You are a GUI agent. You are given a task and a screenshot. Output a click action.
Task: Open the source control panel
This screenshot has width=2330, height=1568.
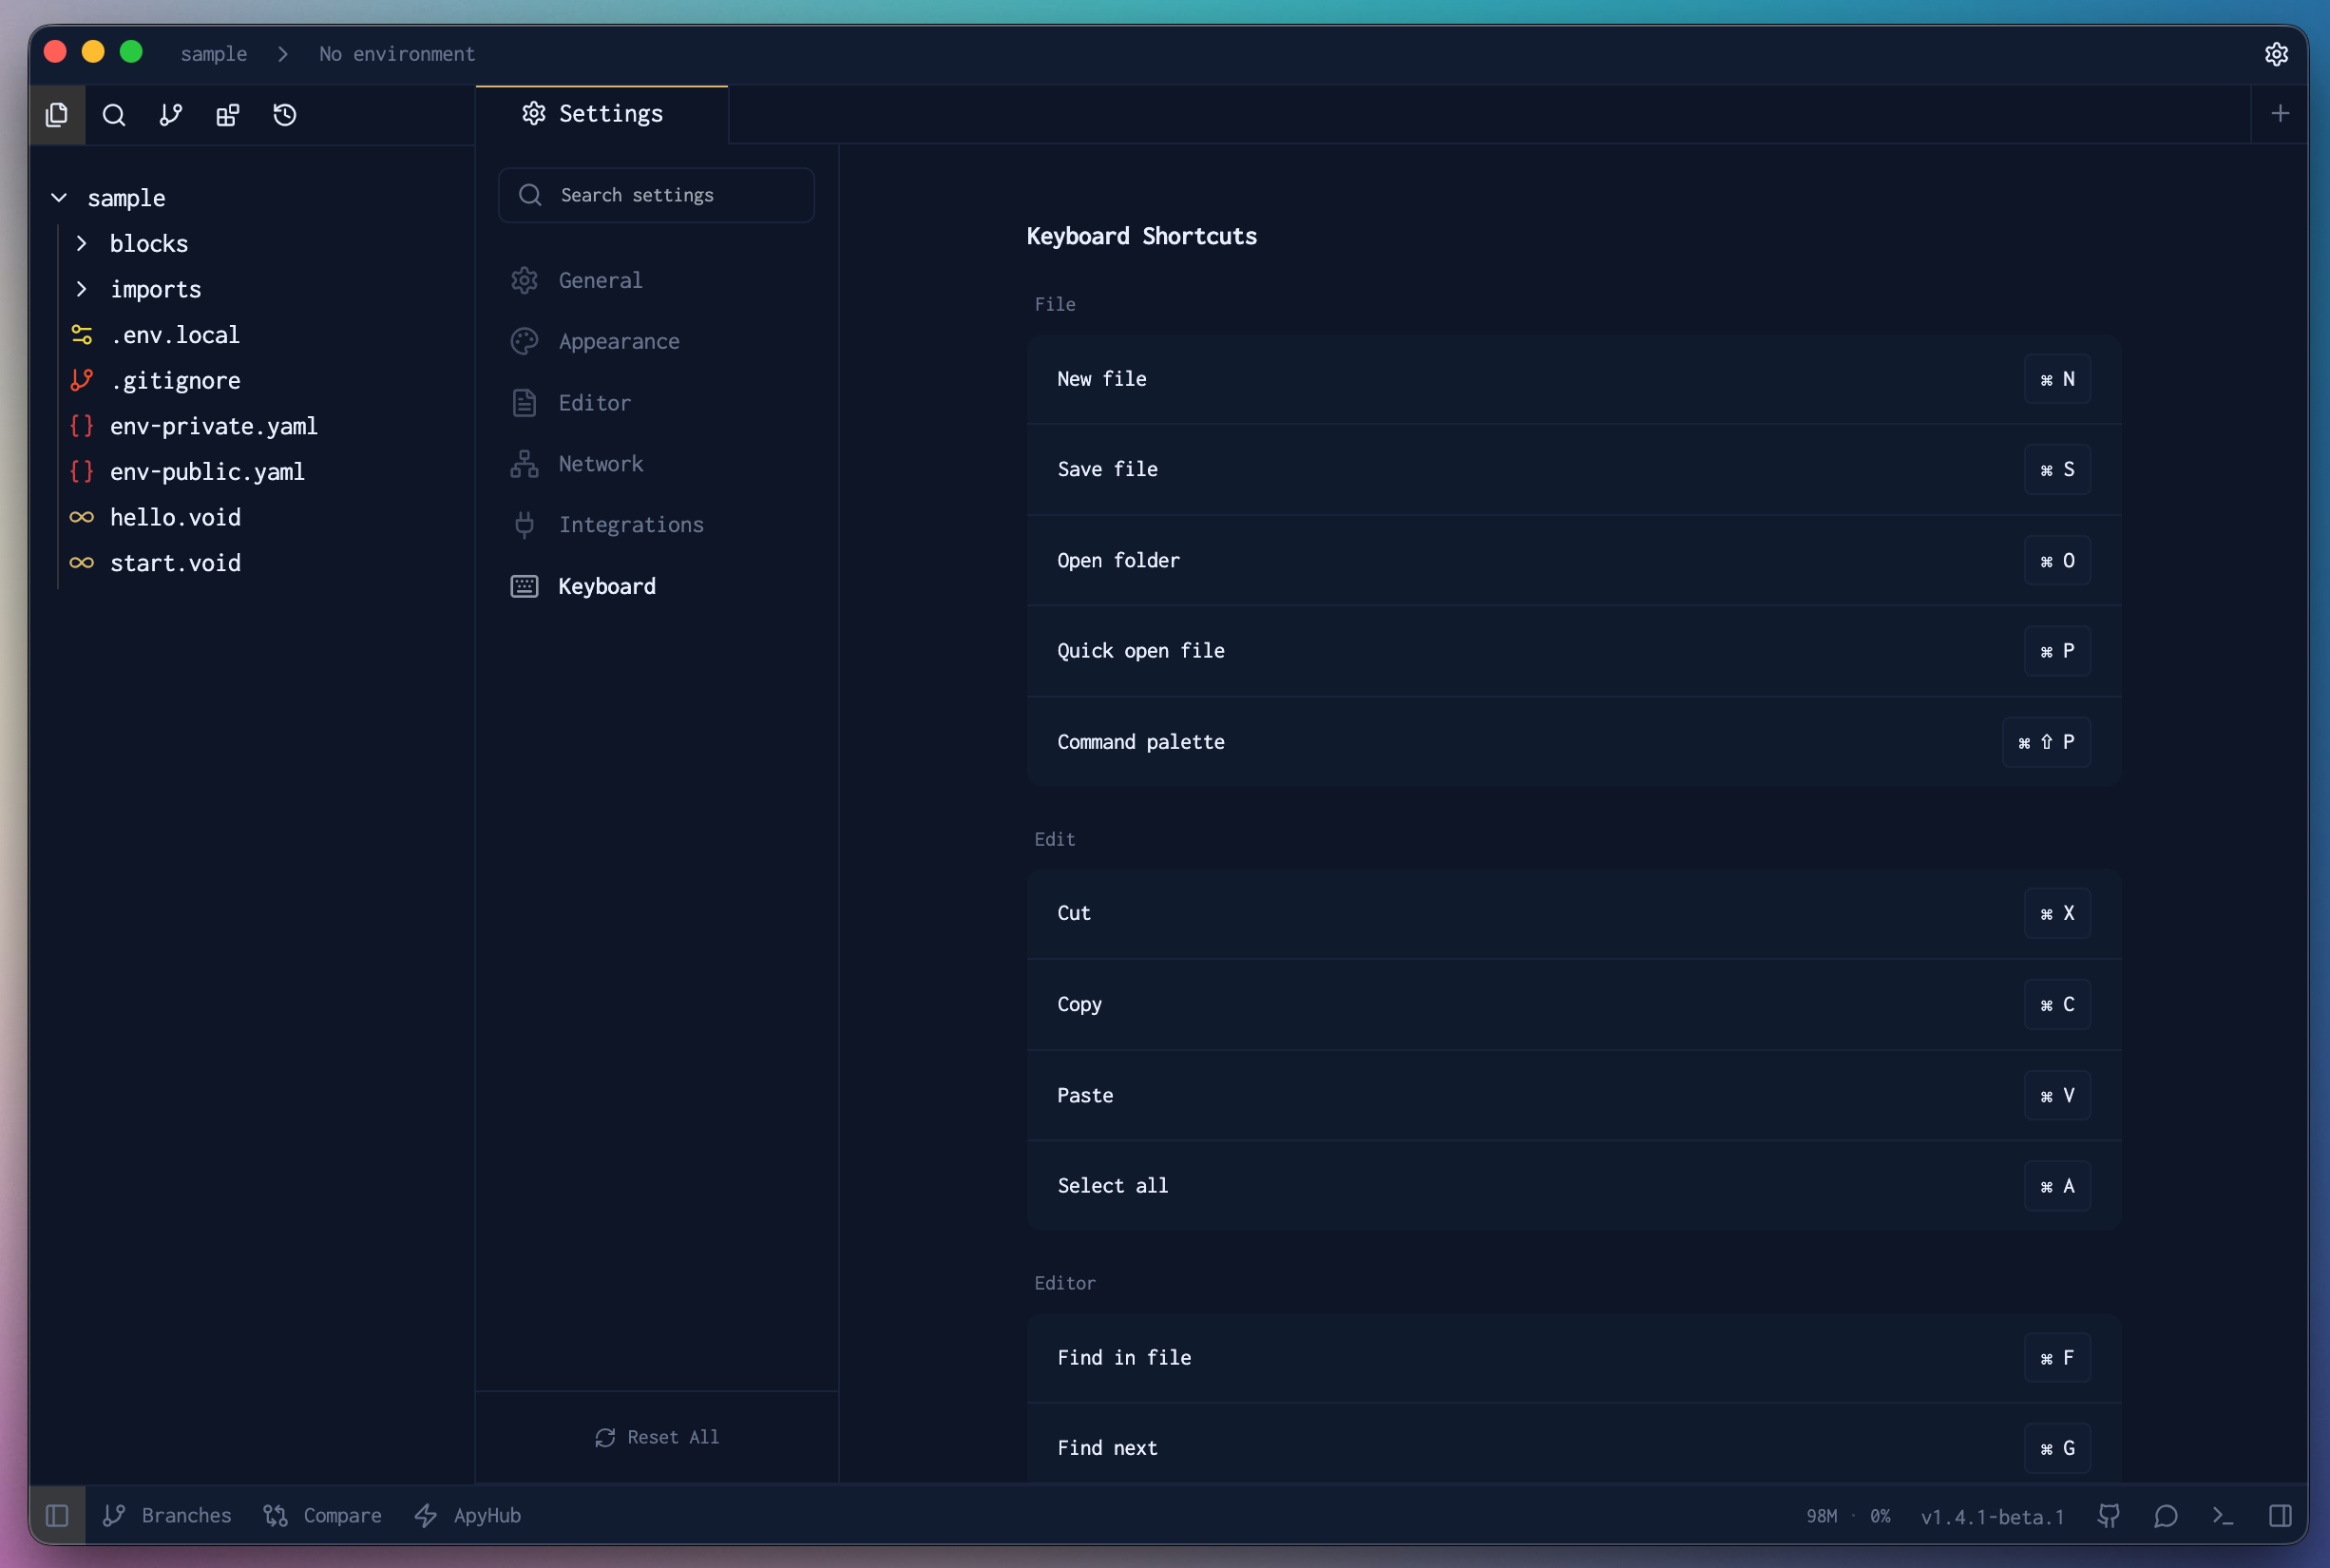[x=169, y=115]
